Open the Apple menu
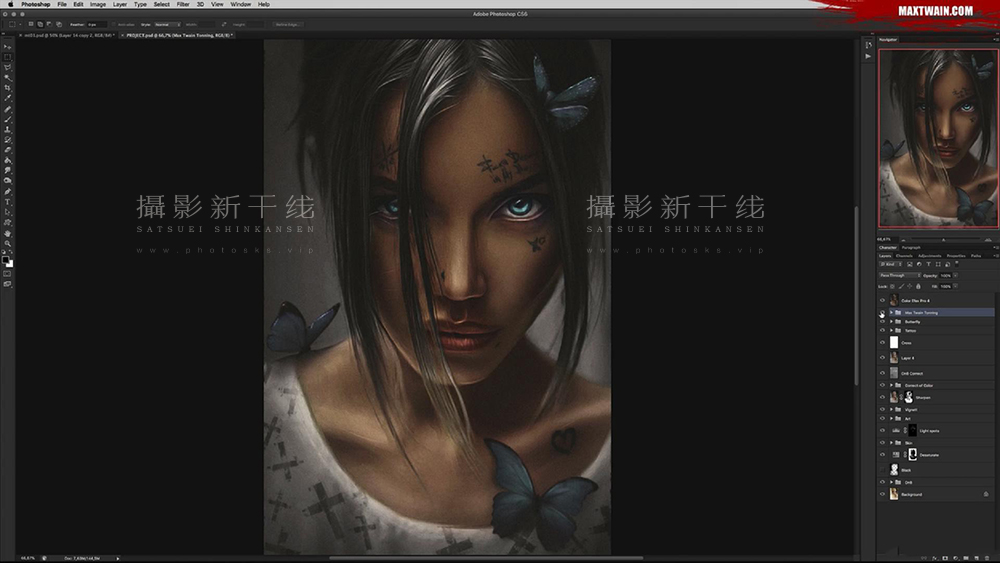Viewport: 1000px width, 563px height. coord(10,4)
